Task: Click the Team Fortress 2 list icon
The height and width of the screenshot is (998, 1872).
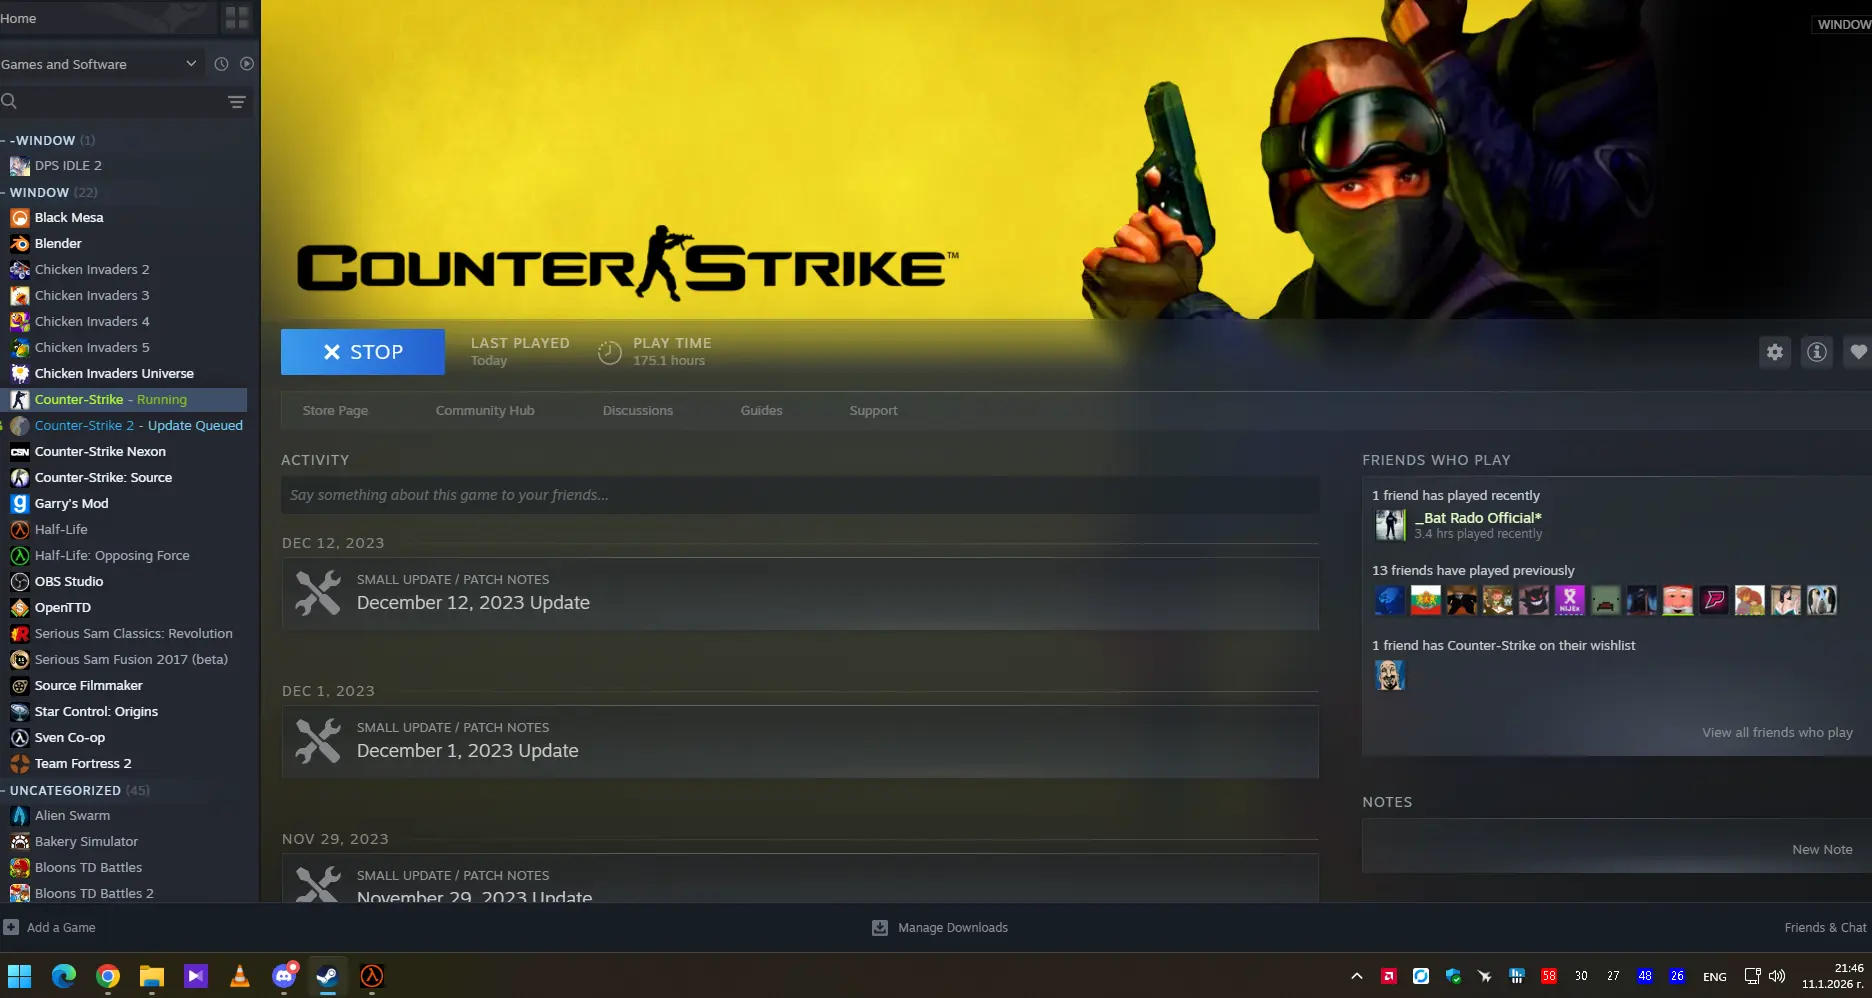Action: (19, 764)
